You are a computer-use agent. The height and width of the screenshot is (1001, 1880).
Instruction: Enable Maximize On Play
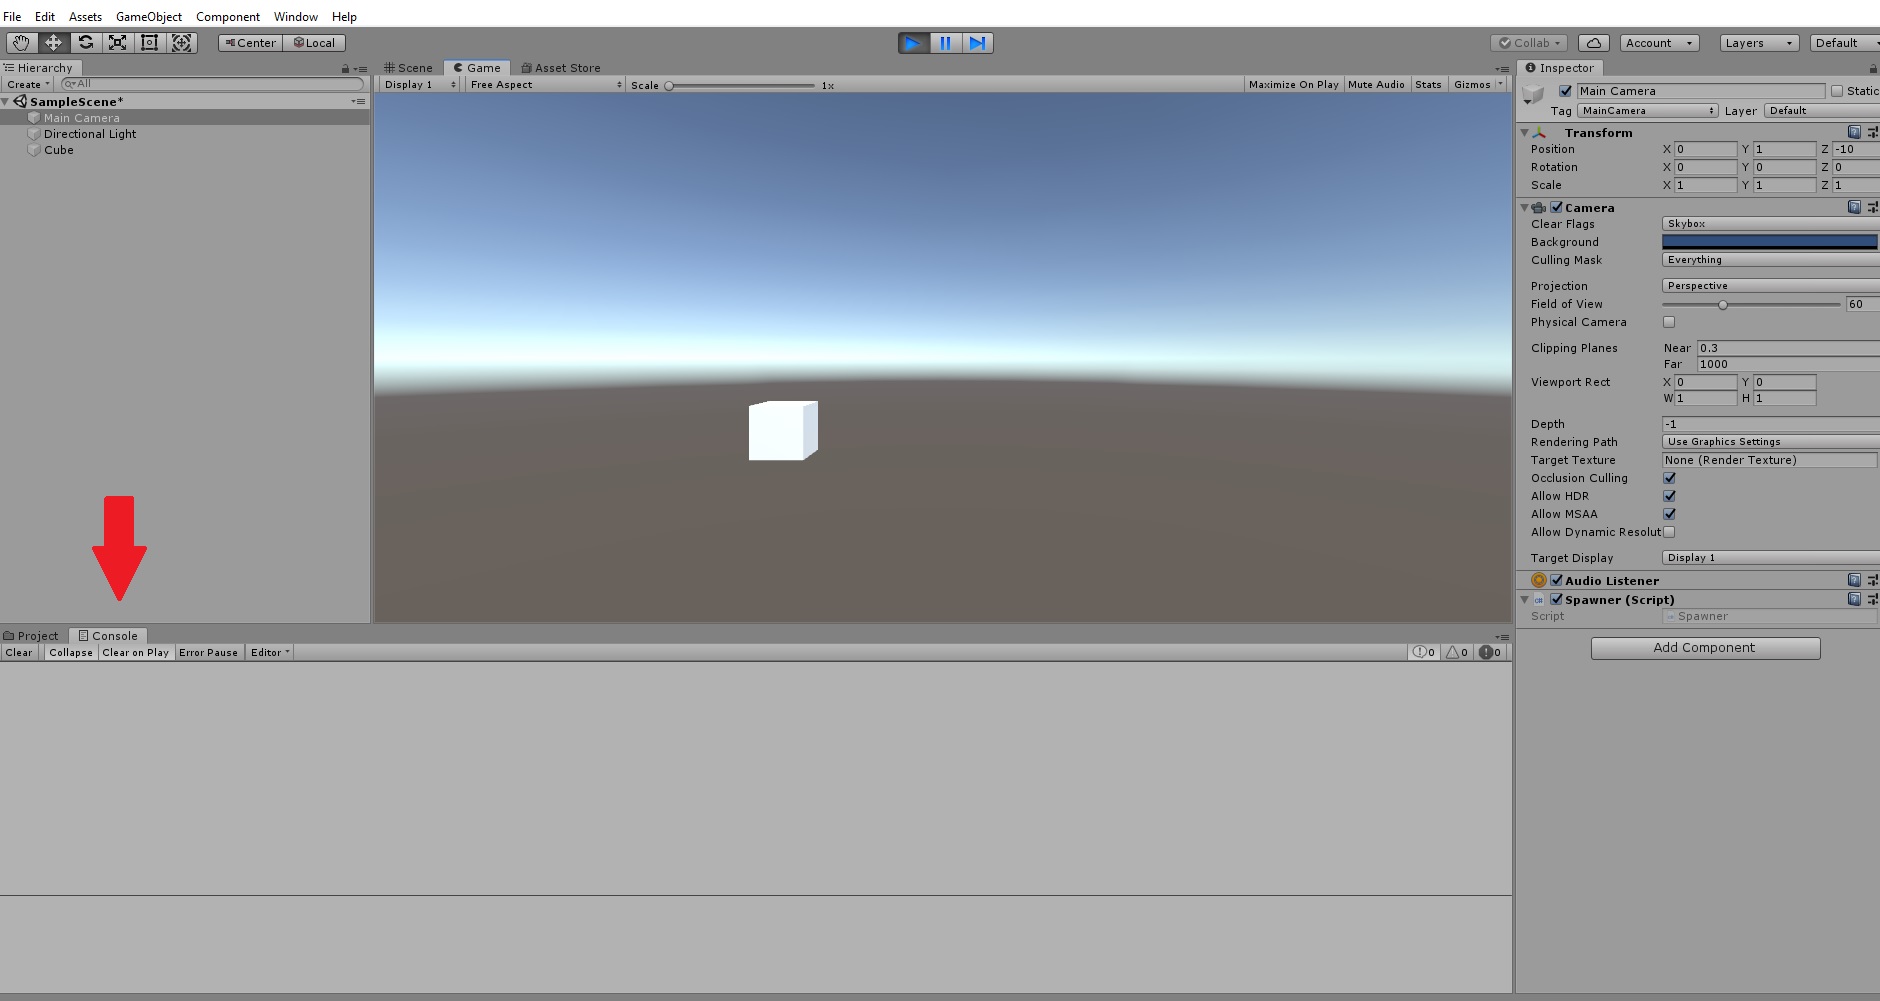pyautogui.click(x=1293, y=84)
